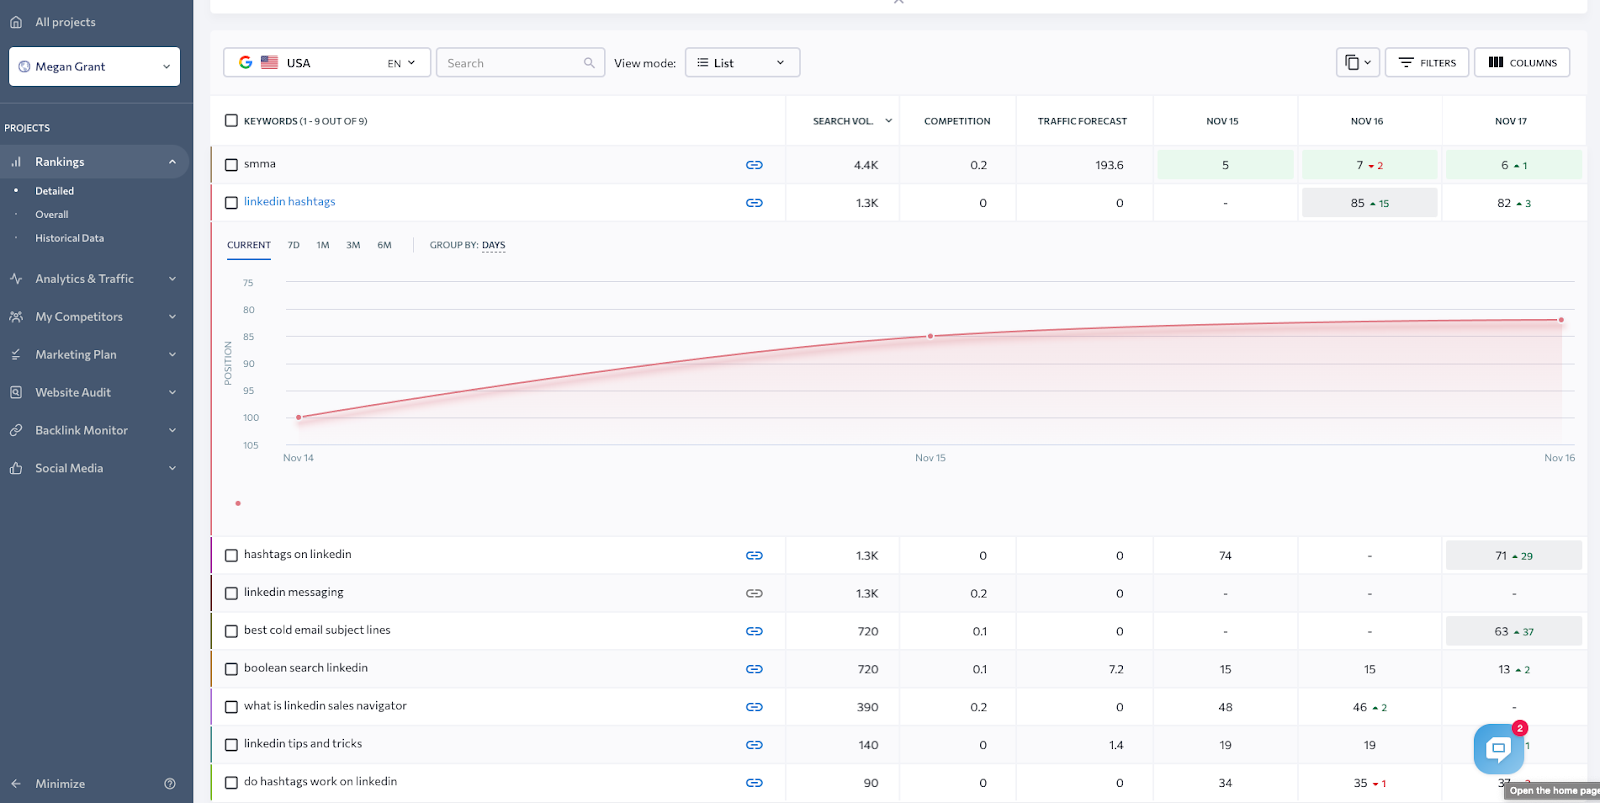
Task: Click the Nov 16 chart data point
Action: 1561,320
